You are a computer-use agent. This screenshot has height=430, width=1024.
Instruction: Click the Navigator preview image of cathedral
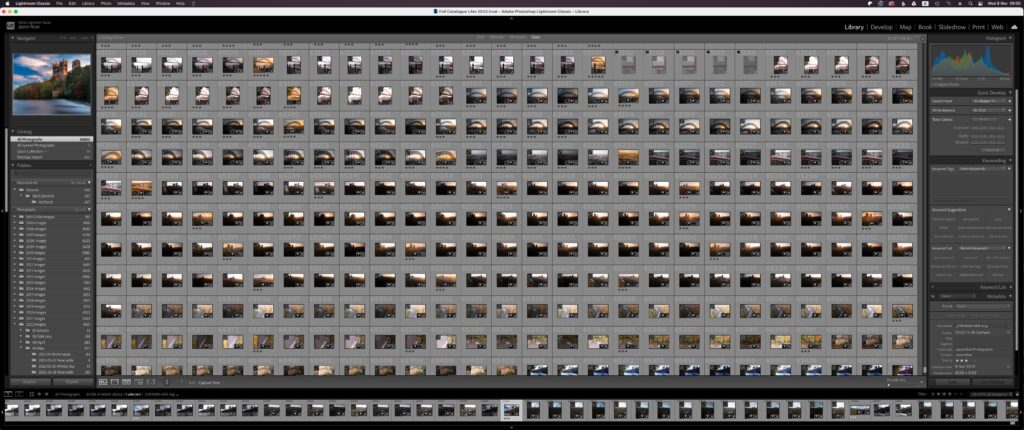52,84
